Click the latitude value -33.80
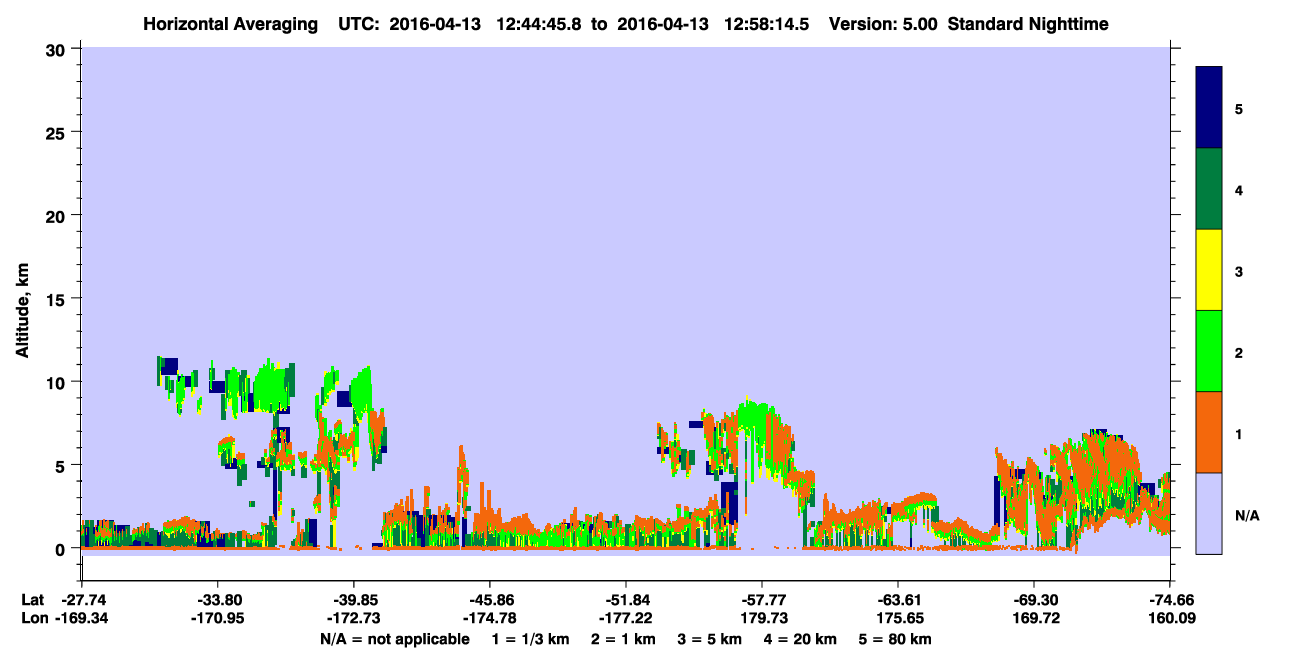Image resolution: width=1300 pixels, height=667 pixels. [x=217, y=600]
